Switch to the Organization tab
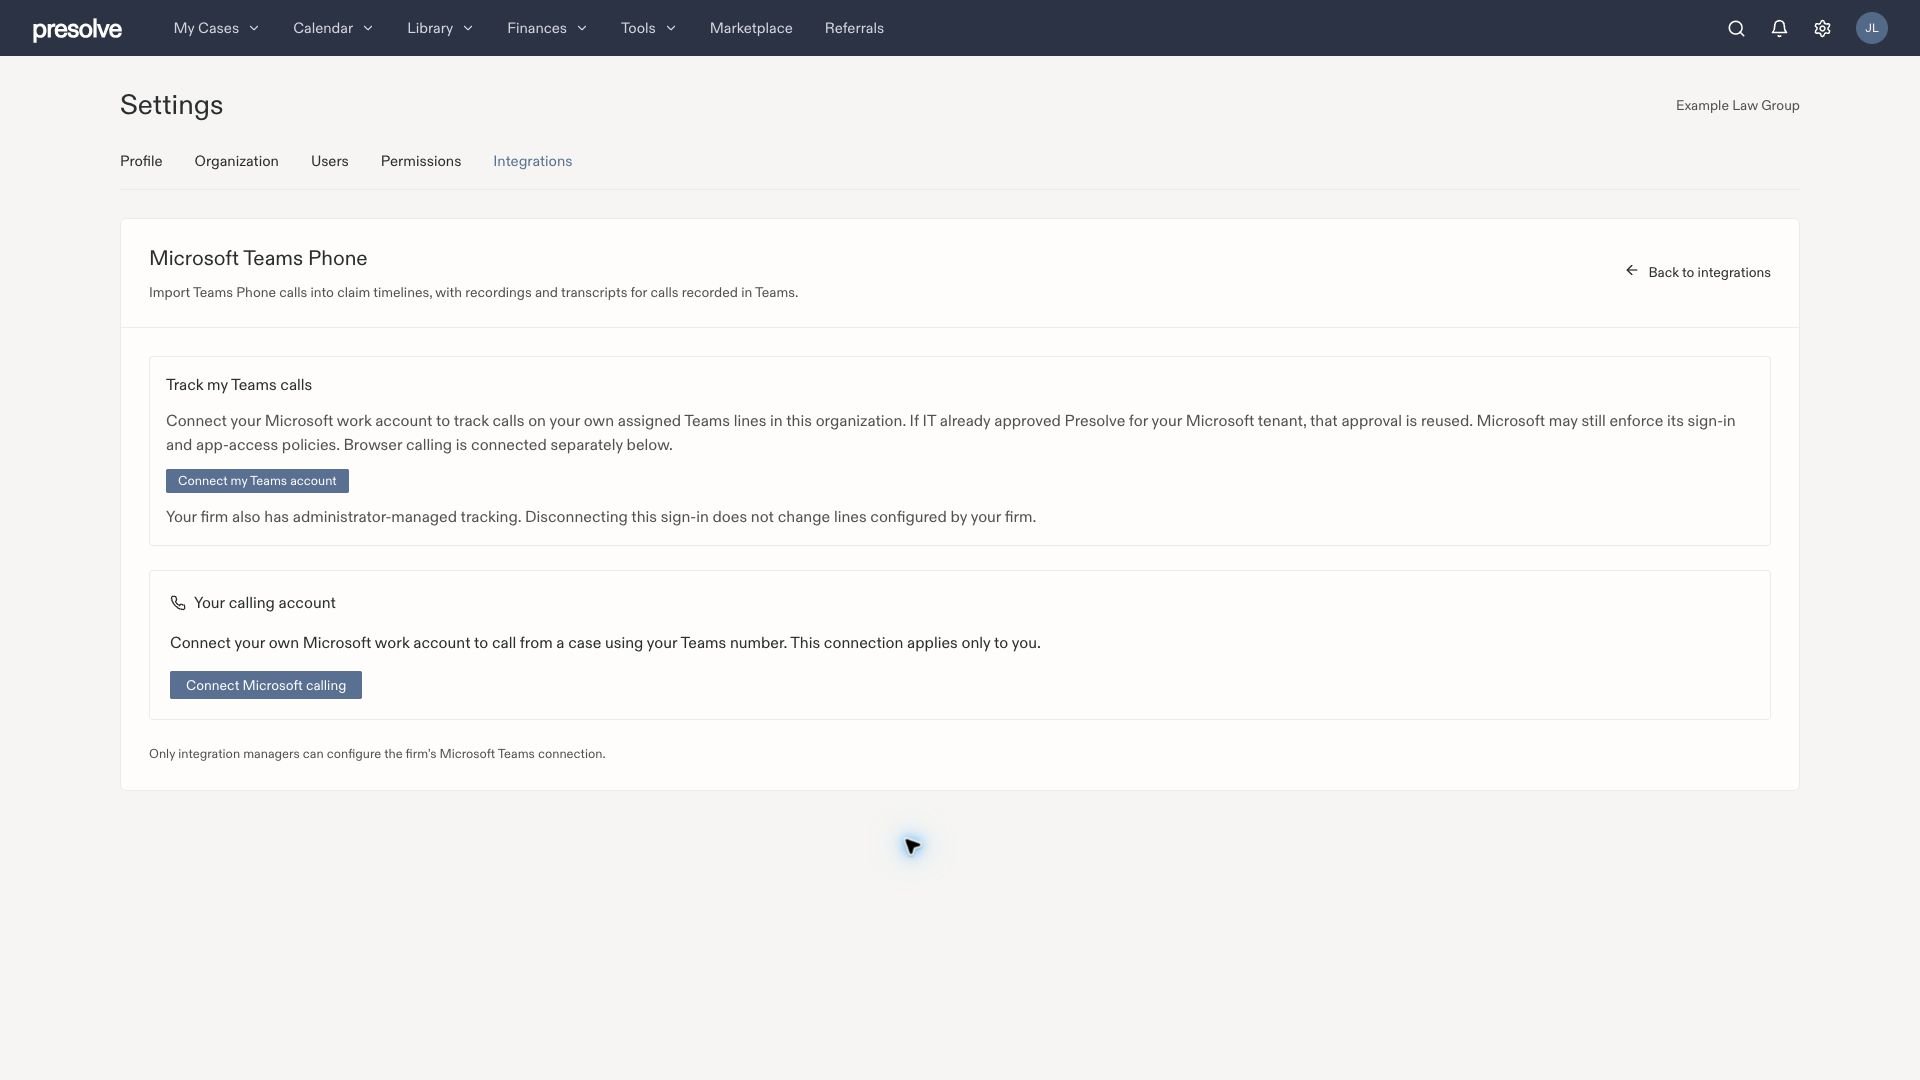Viewport: 1920px width, 1080px height. pos(236,161)
